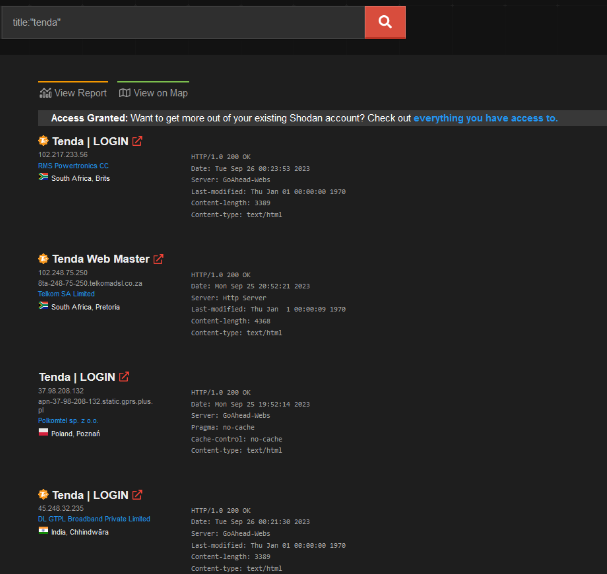Select hostname 8ta-248-75-250.telkomadsl.co.za
The height and width of the screenshot is (574, 607).
pyautogui.click(x=90, y=283)
